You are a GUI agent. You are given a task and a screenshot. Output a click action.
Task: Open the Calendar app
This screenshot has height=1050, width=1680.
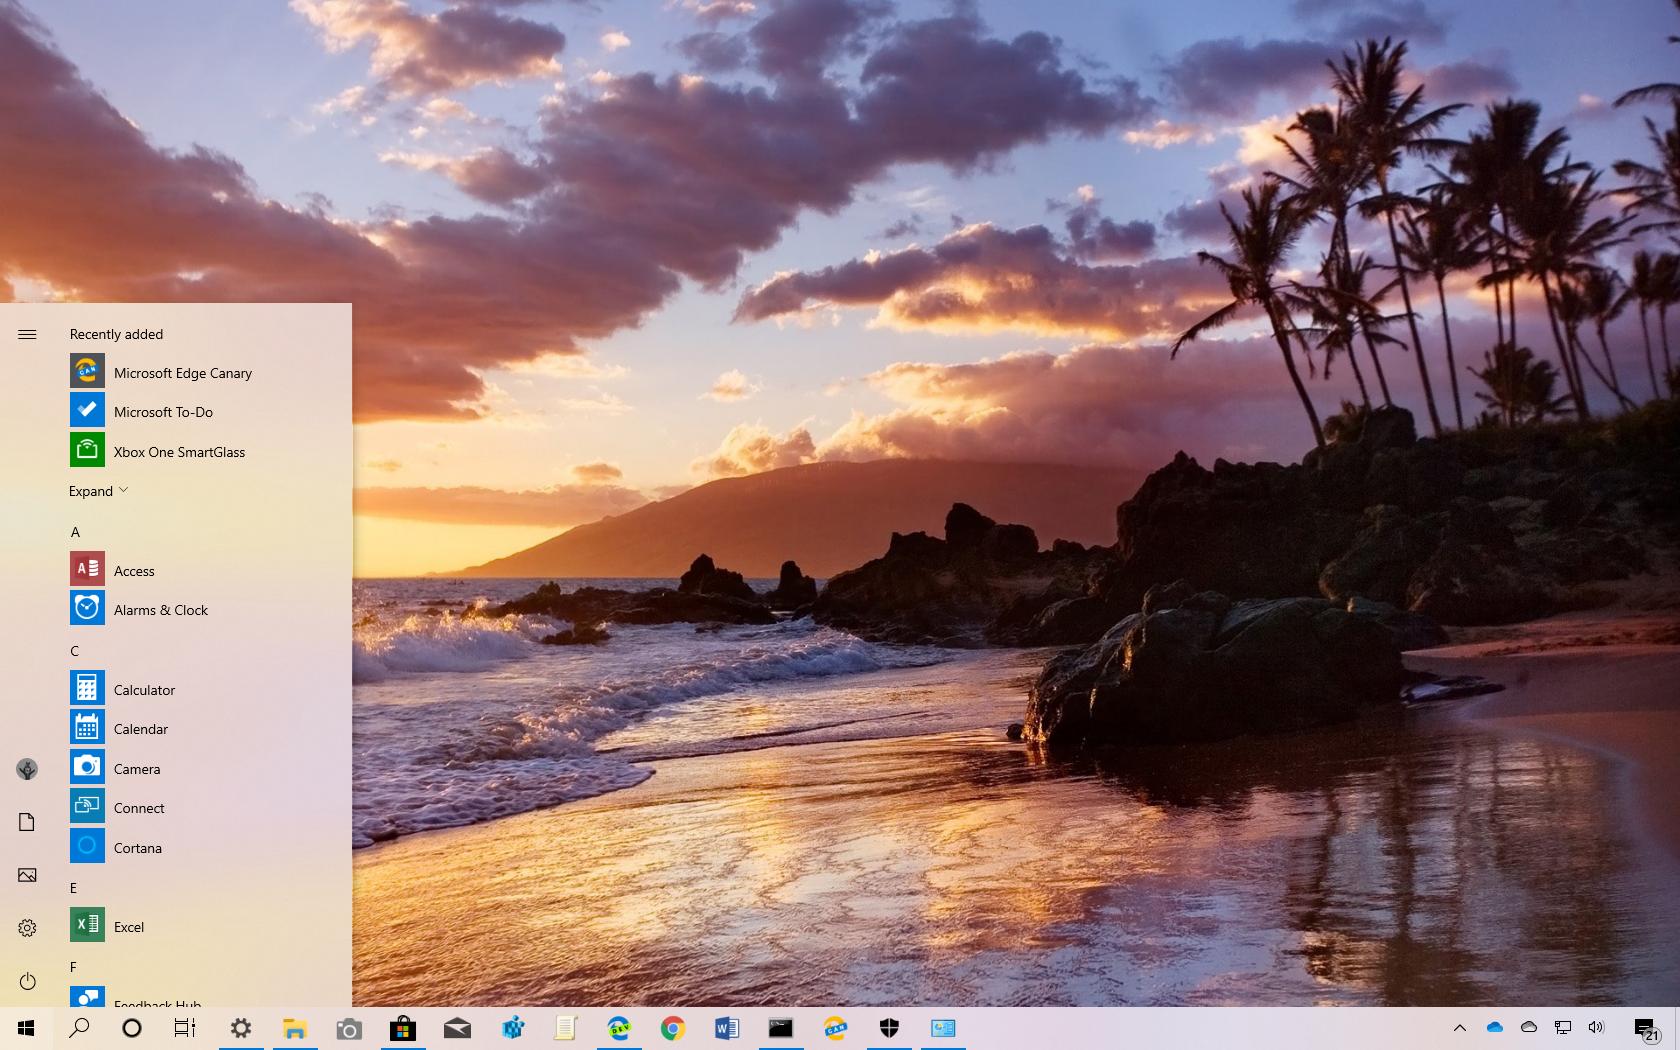pyautogui.click(x=210, y=728)
